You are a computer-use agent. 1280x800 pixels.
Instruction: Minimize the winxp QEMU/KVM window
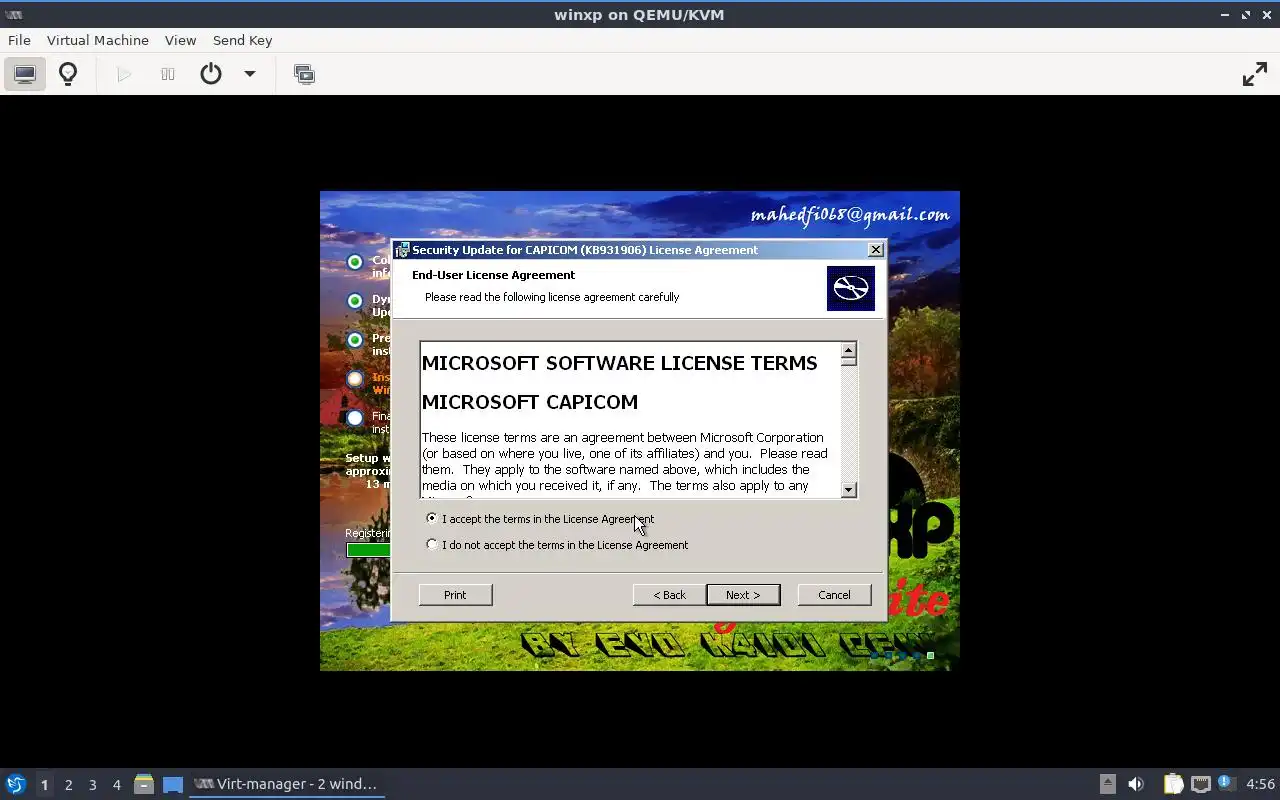coord(1225,15)
